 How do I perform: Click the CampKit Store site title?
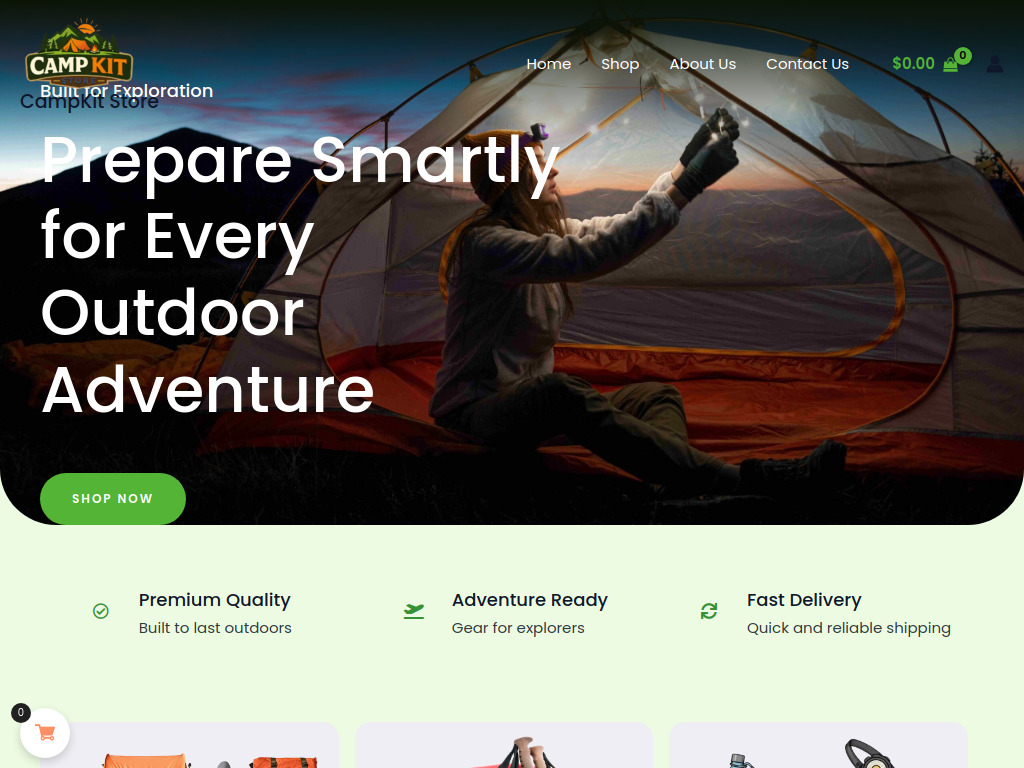coord(89,102)
